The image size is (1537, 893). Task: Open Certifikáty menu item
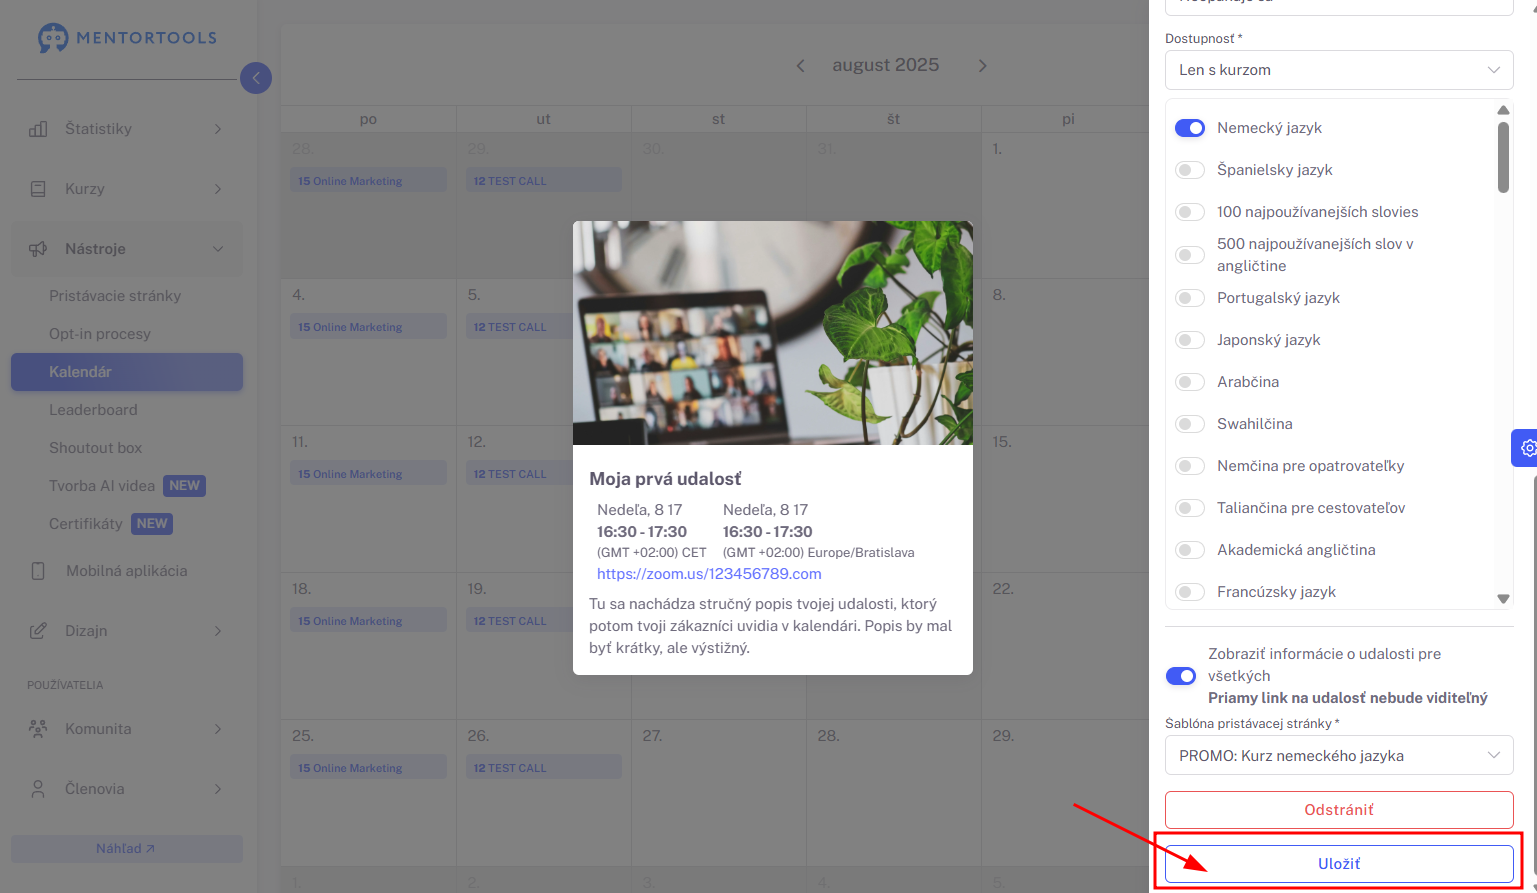point(86,524)
